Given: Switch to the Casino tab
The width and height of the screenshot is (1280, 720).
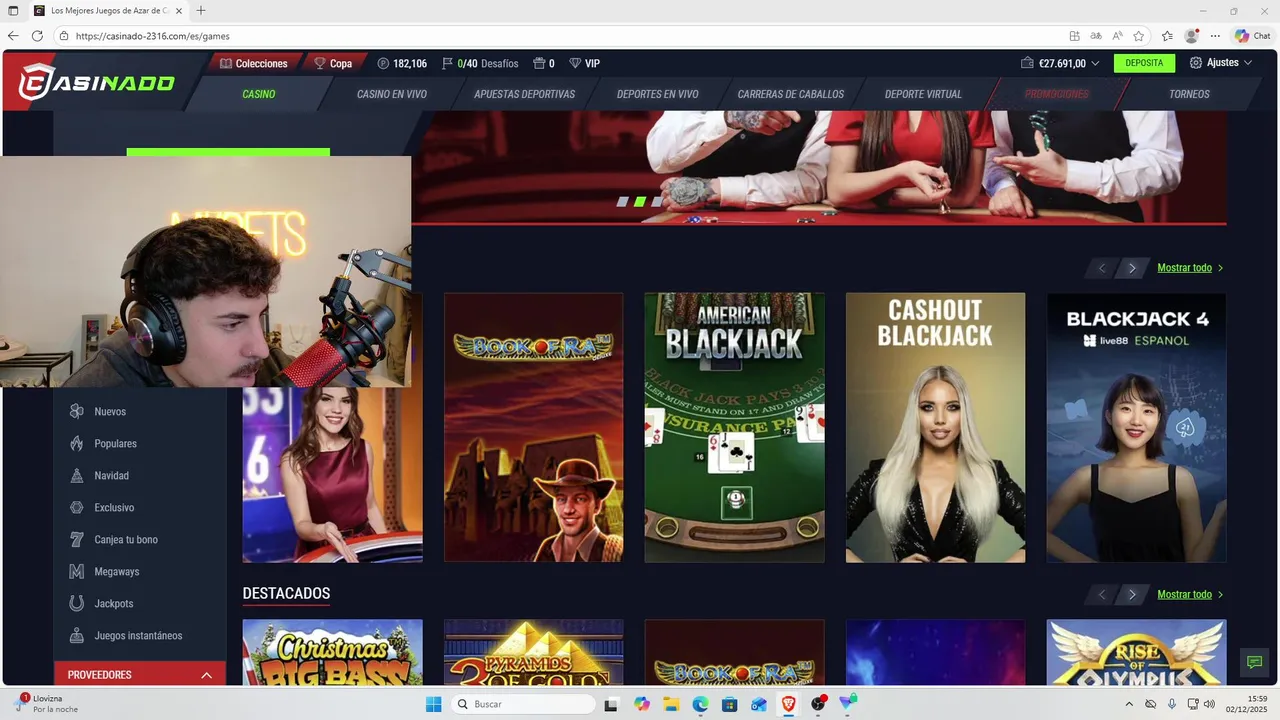Looking at the screenshot, I should pos(258,94).
